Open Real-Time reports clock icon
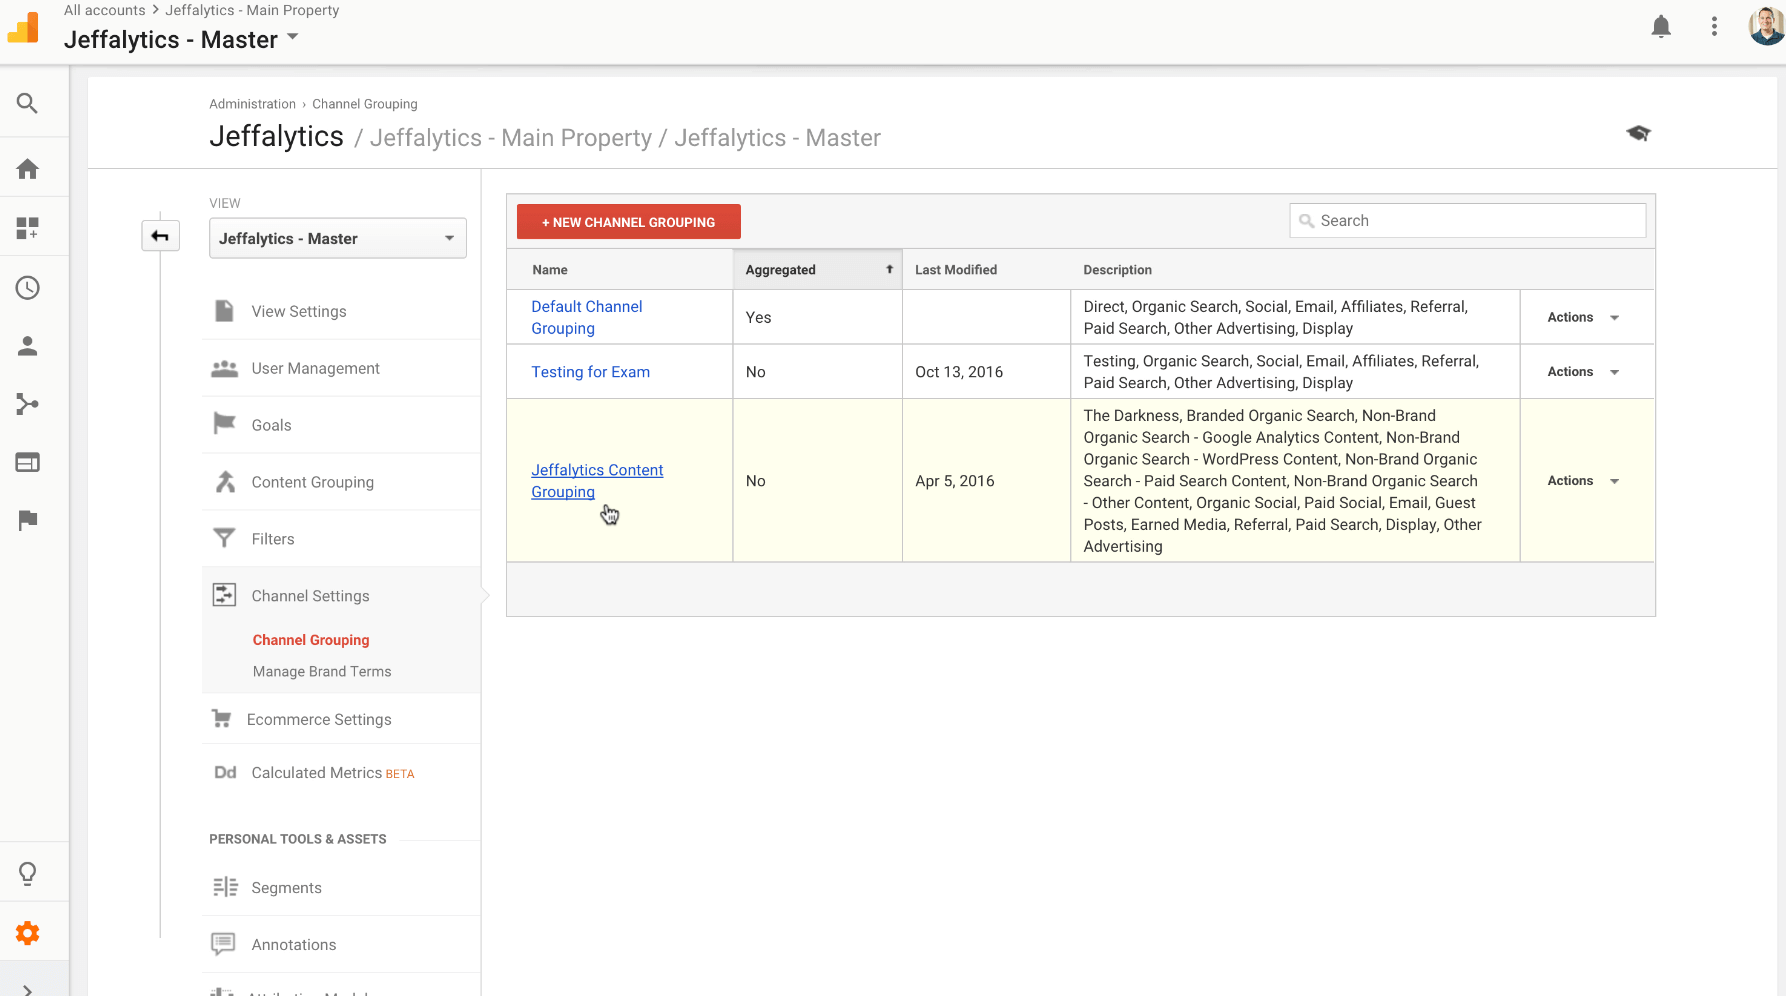Viewport: 1786px width, 996px height. [28, 288]
